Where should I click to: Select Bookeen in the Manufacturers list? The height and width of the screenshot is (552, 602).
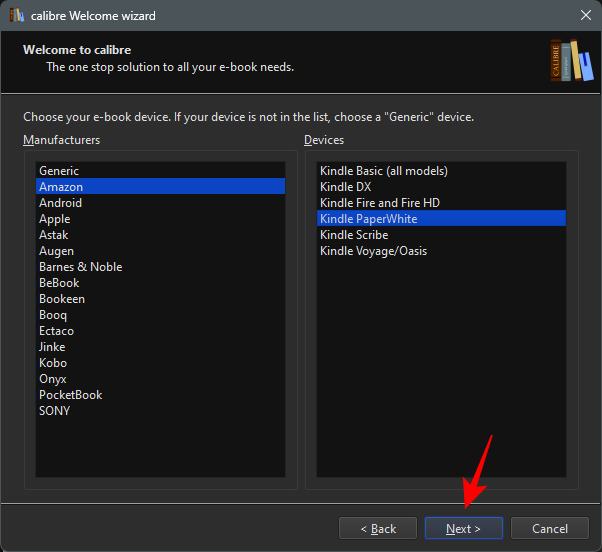pos(62,299)
